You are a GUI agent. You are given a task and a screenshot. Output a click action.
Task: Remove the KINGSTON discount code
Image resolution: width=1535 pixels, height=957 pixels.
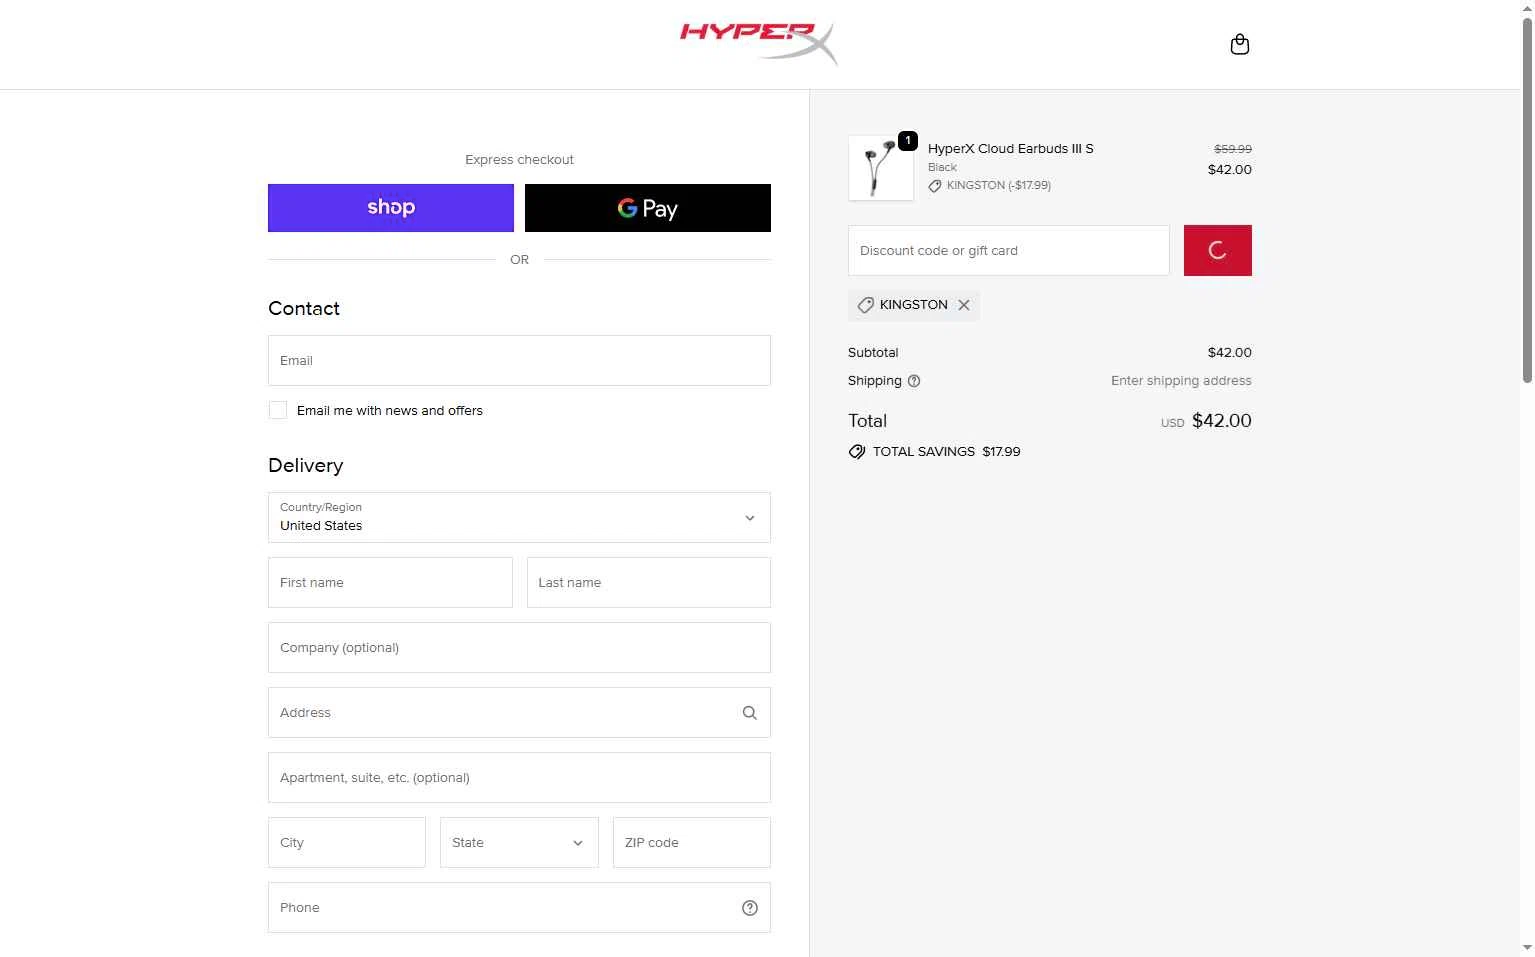964,305
